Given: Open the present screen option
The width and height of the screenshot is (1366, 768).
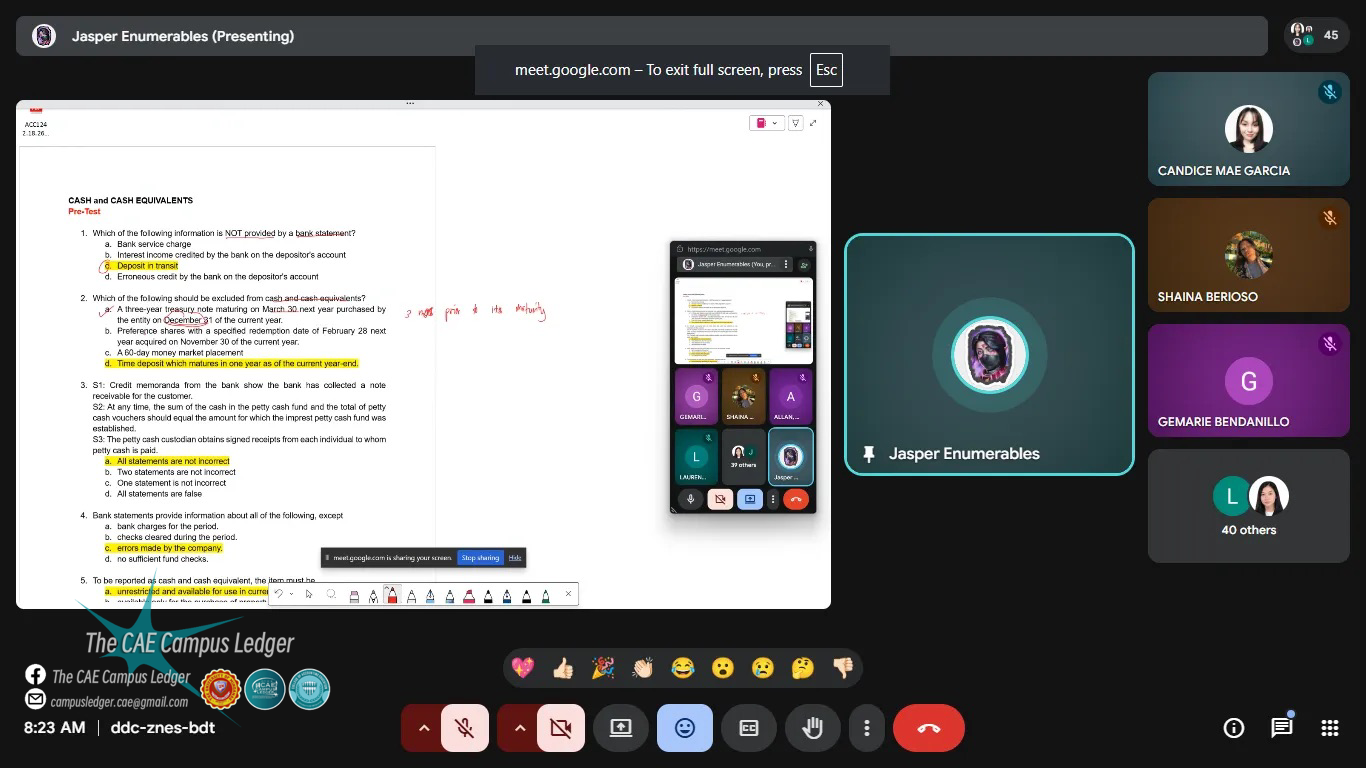Looking at the screenshot, I should [621, 728].
